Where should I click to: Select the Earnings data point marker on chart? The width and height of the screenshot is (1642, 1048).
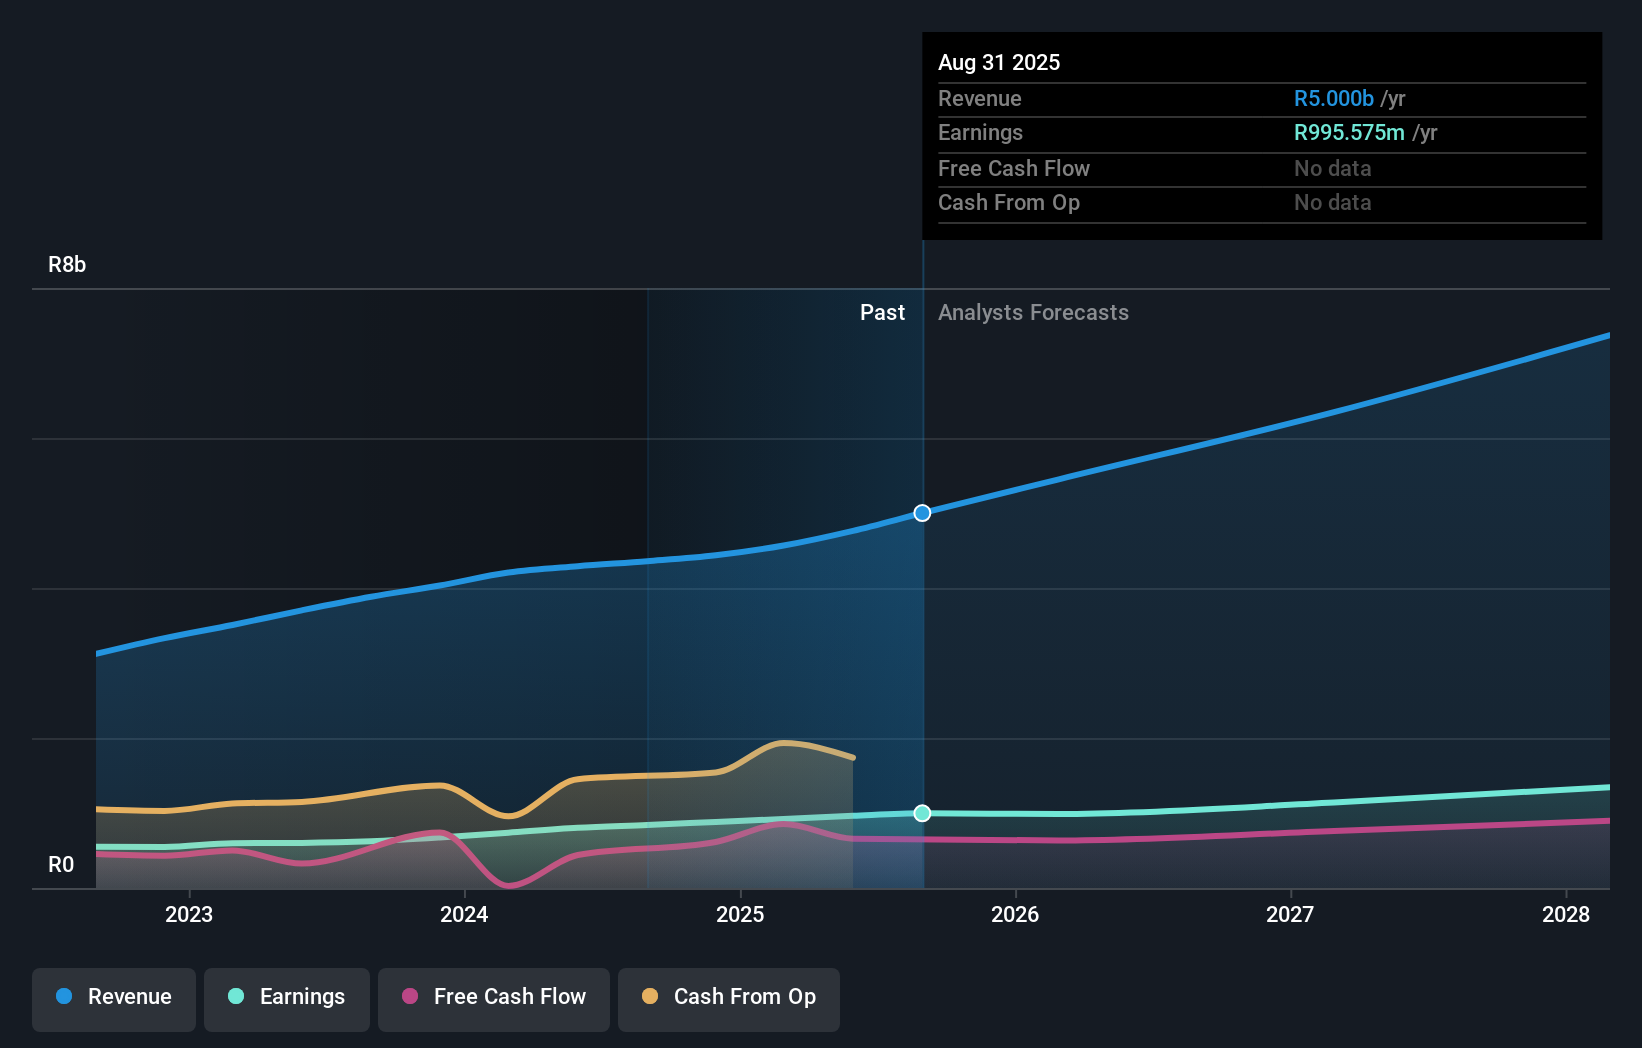[921, 813]
